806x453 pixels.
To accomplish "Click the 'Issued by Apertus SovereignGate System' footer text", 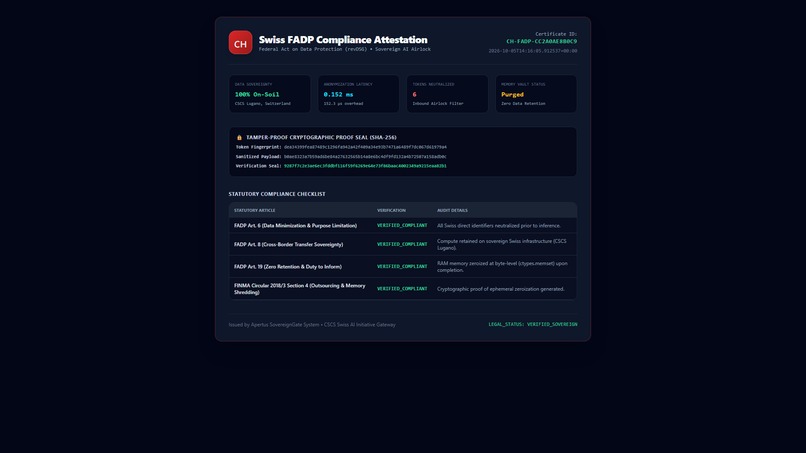I will [x=312, y=324].
